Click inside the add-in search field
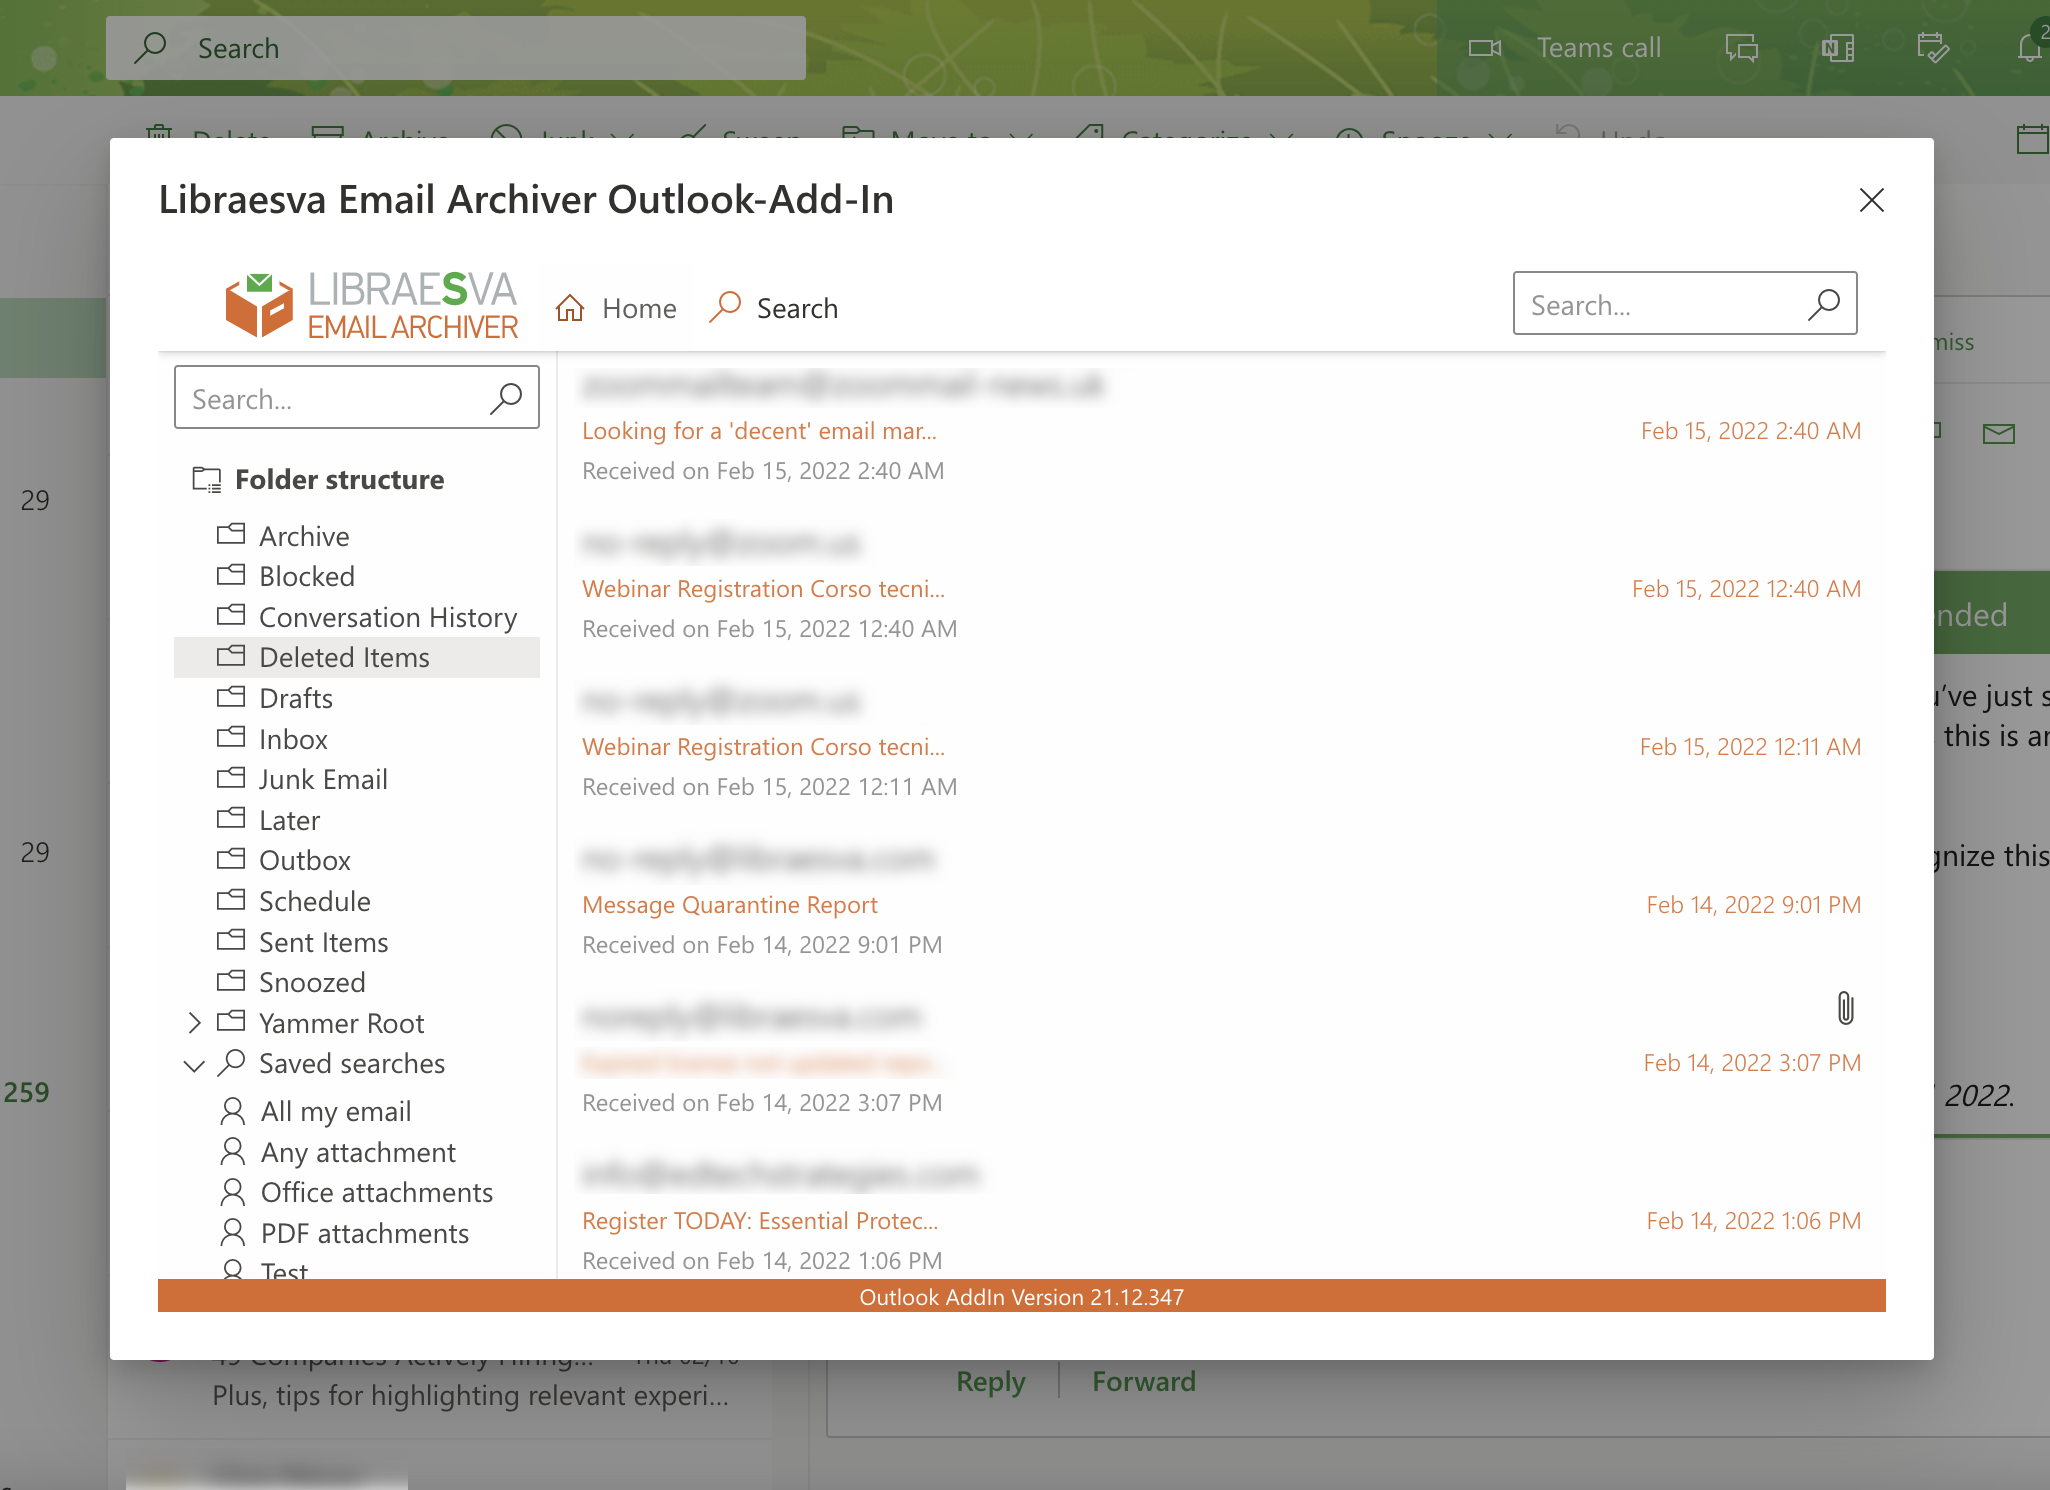 1650,304
